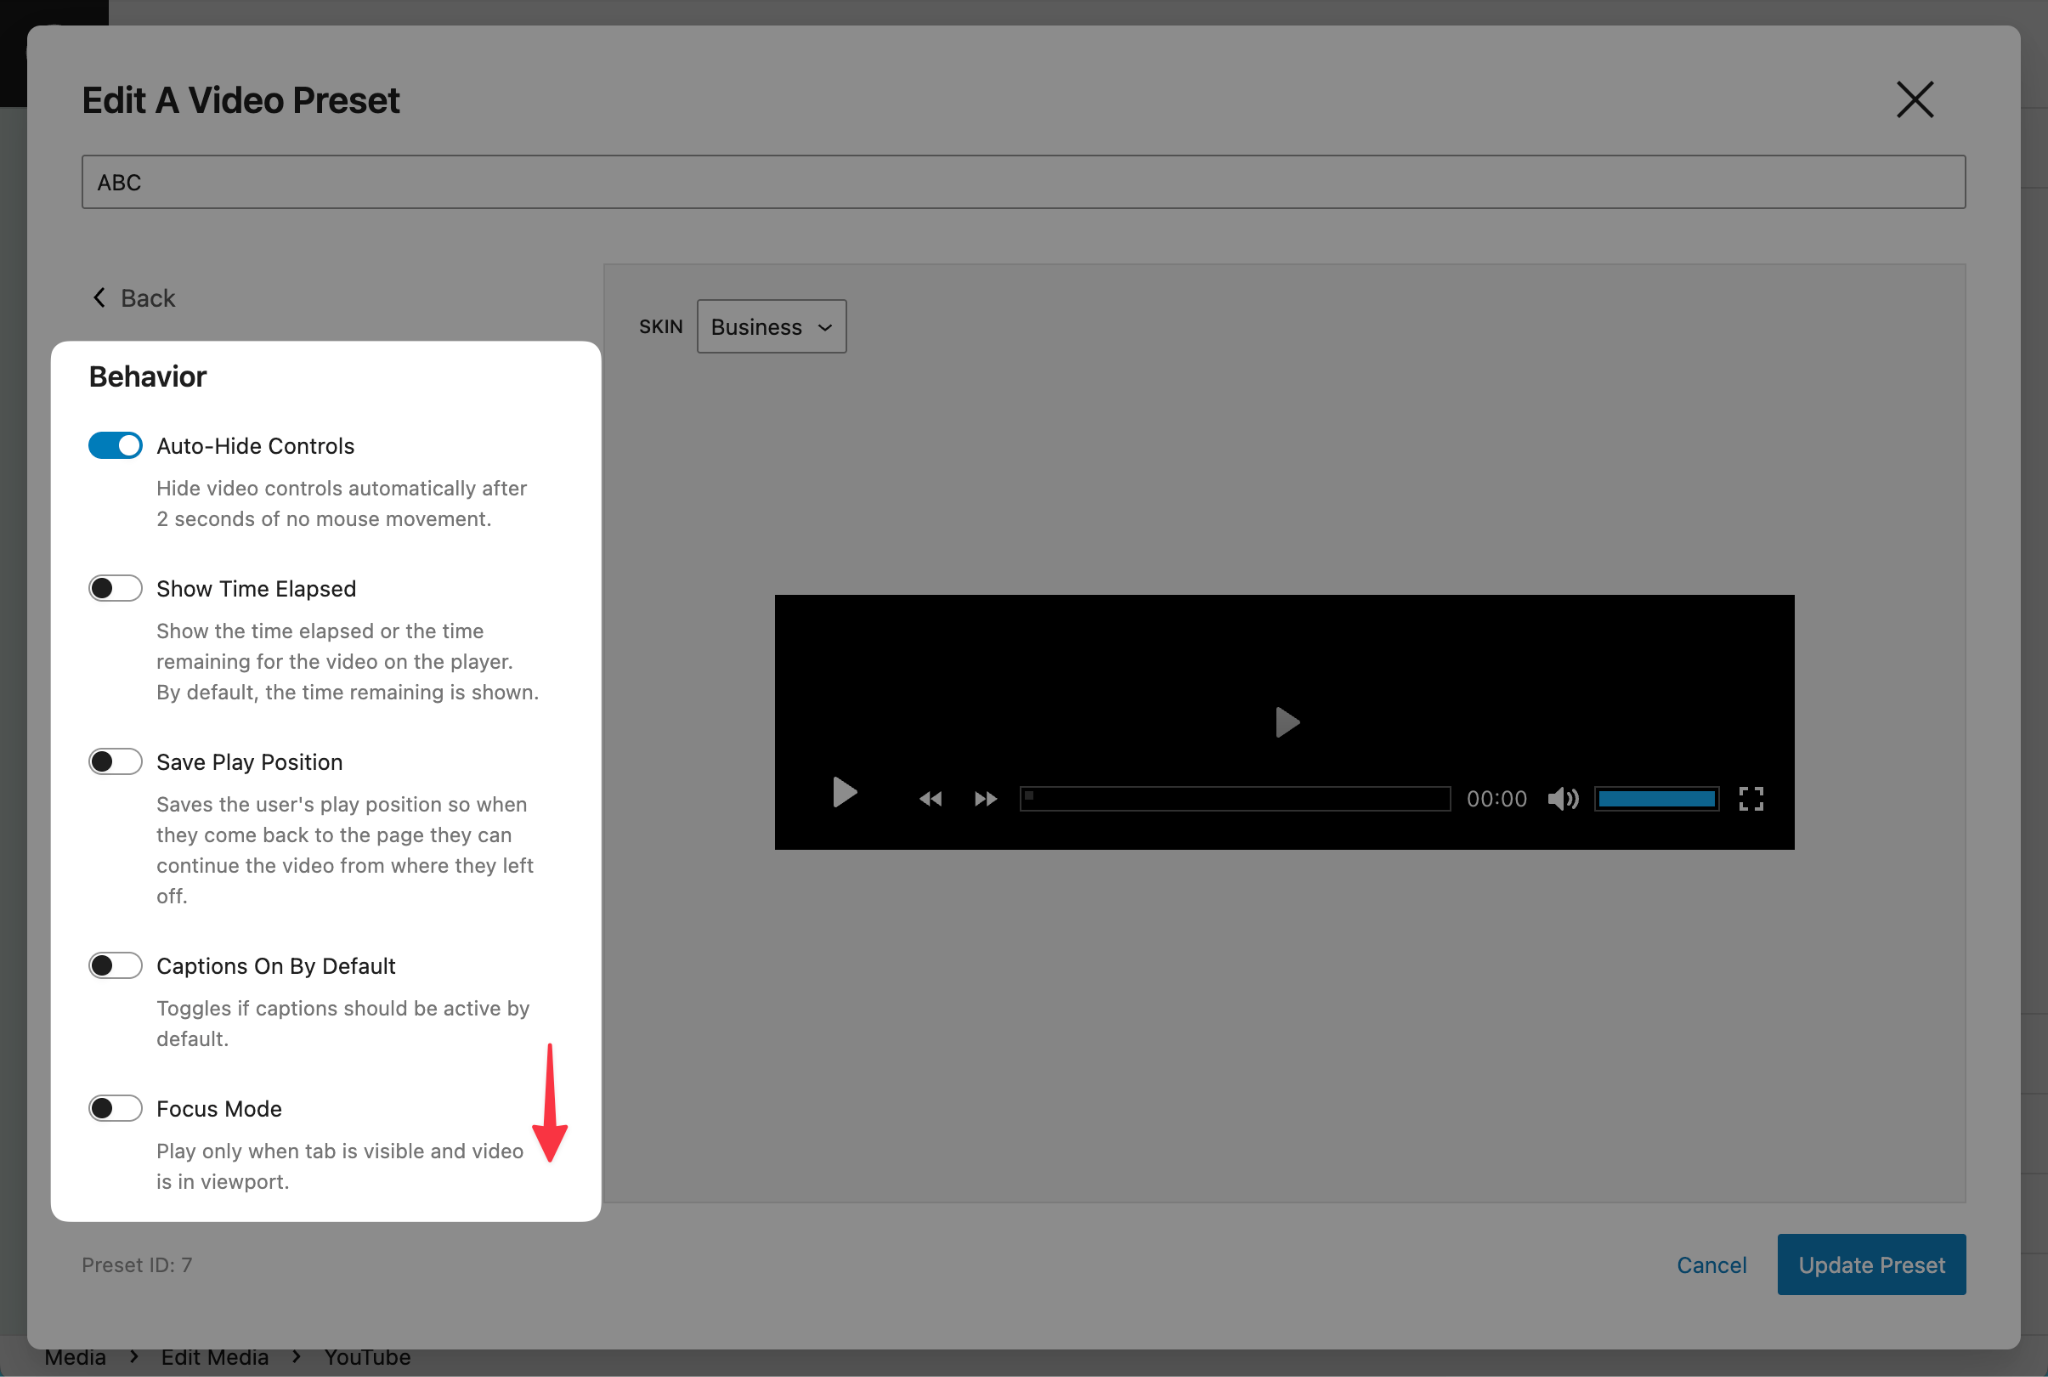Image resolution: width=2048 pixels, height=1377 pixels.
Task: Select the fast-forward icon in player controls
Action: pyautogui.click(x=984, y=798)
